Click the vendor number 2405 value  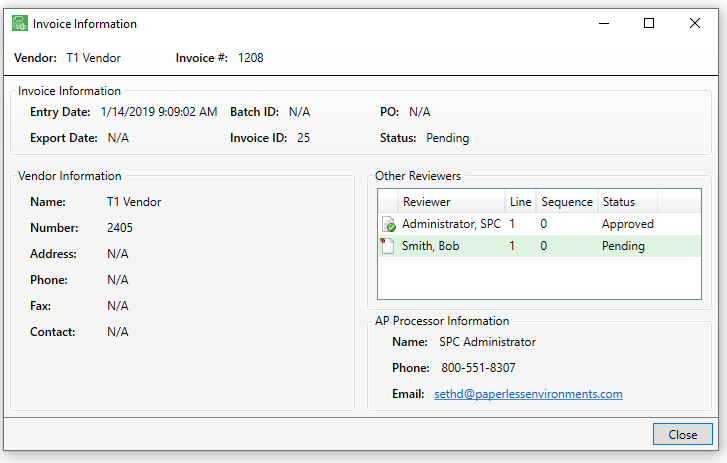coord(120,228)
